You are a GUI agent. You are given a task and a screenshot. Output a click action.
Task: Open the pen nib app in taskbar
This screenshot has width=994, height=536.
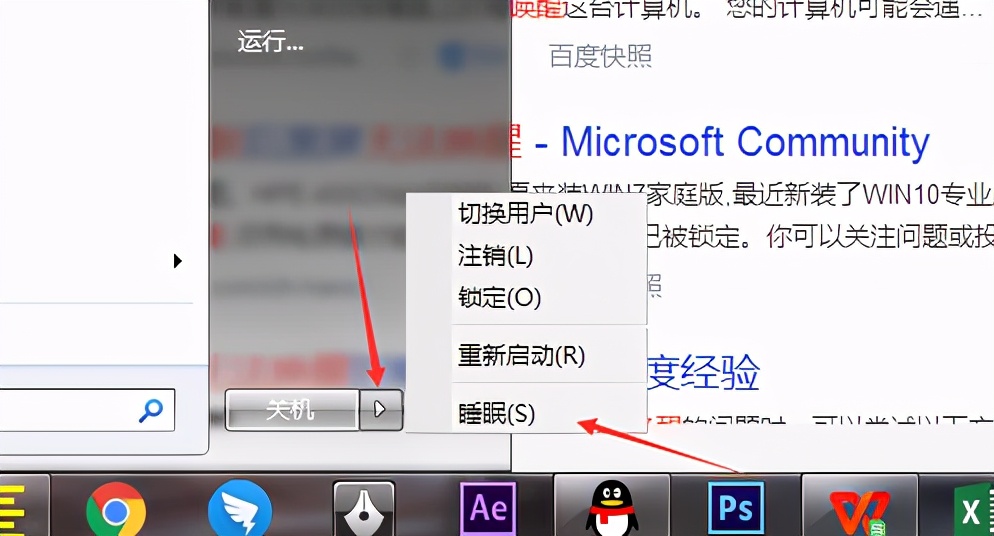click(x=364, y=510)
